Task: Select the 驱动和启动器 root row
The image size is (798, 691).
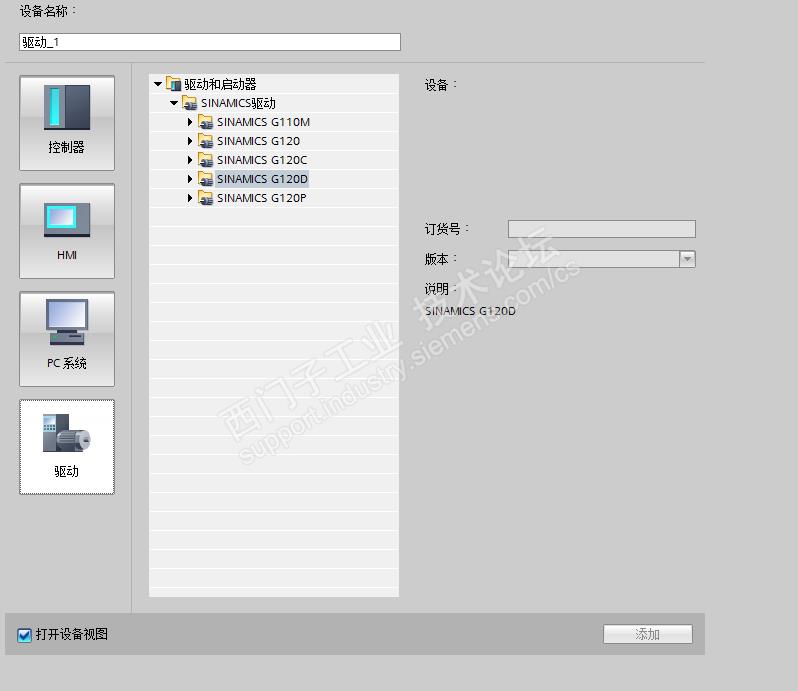Action: (x=274, y=84)
